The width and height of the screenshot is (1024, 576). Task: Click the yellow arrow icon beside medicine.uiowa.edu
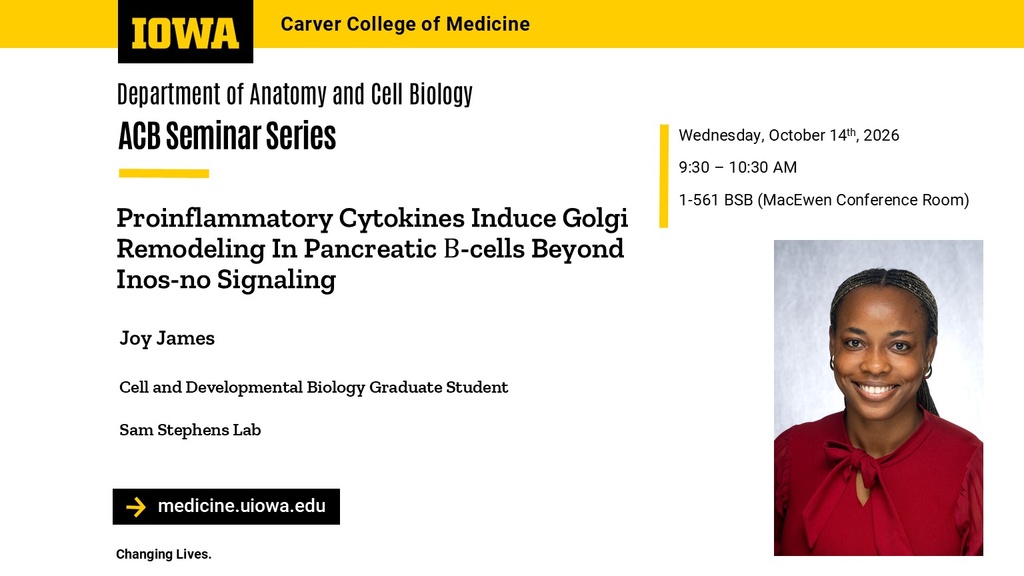[x=136, y=507]
